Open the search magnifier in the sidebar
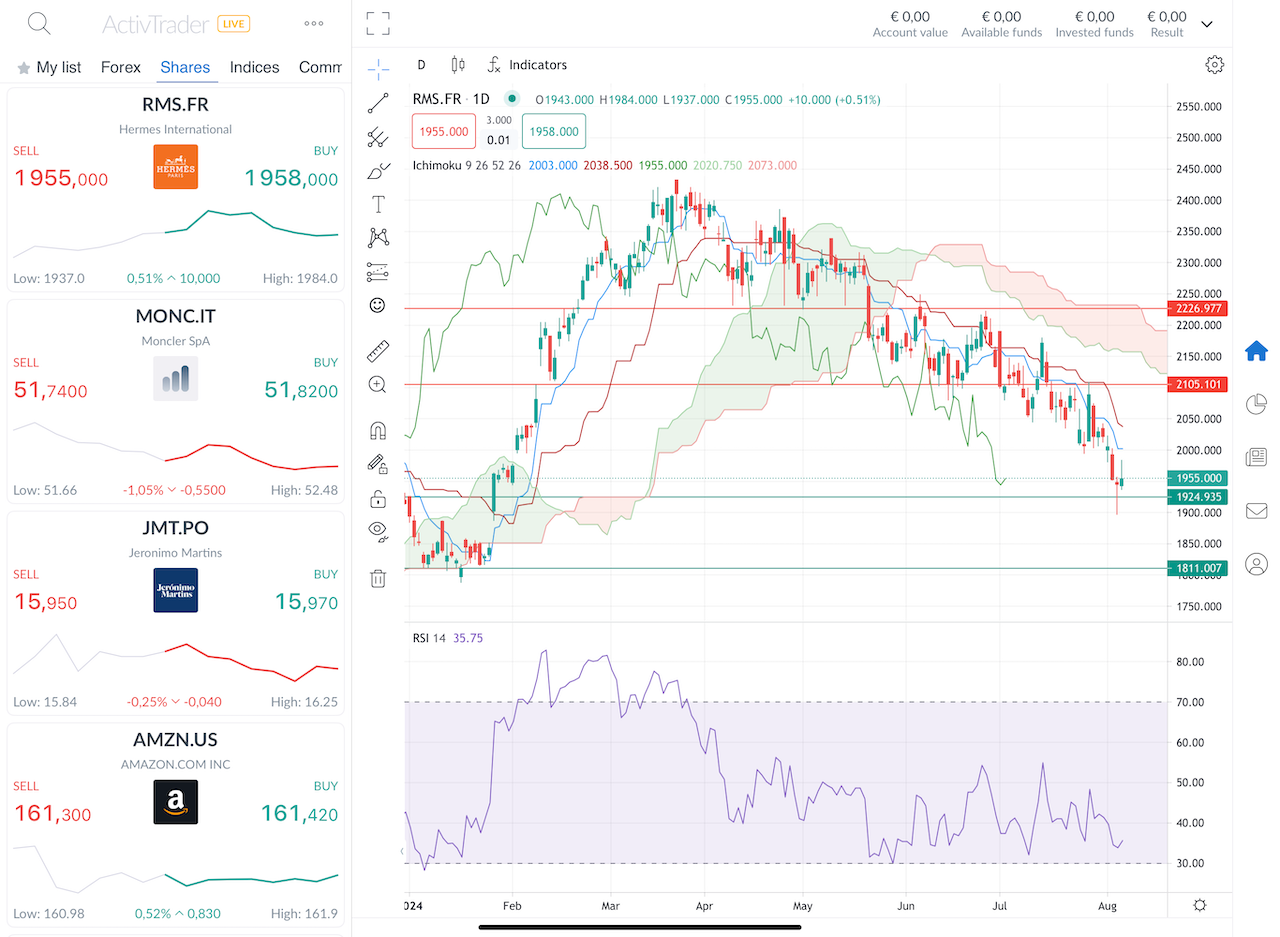This screenshot has width=1280, height=937. point(38,23)
